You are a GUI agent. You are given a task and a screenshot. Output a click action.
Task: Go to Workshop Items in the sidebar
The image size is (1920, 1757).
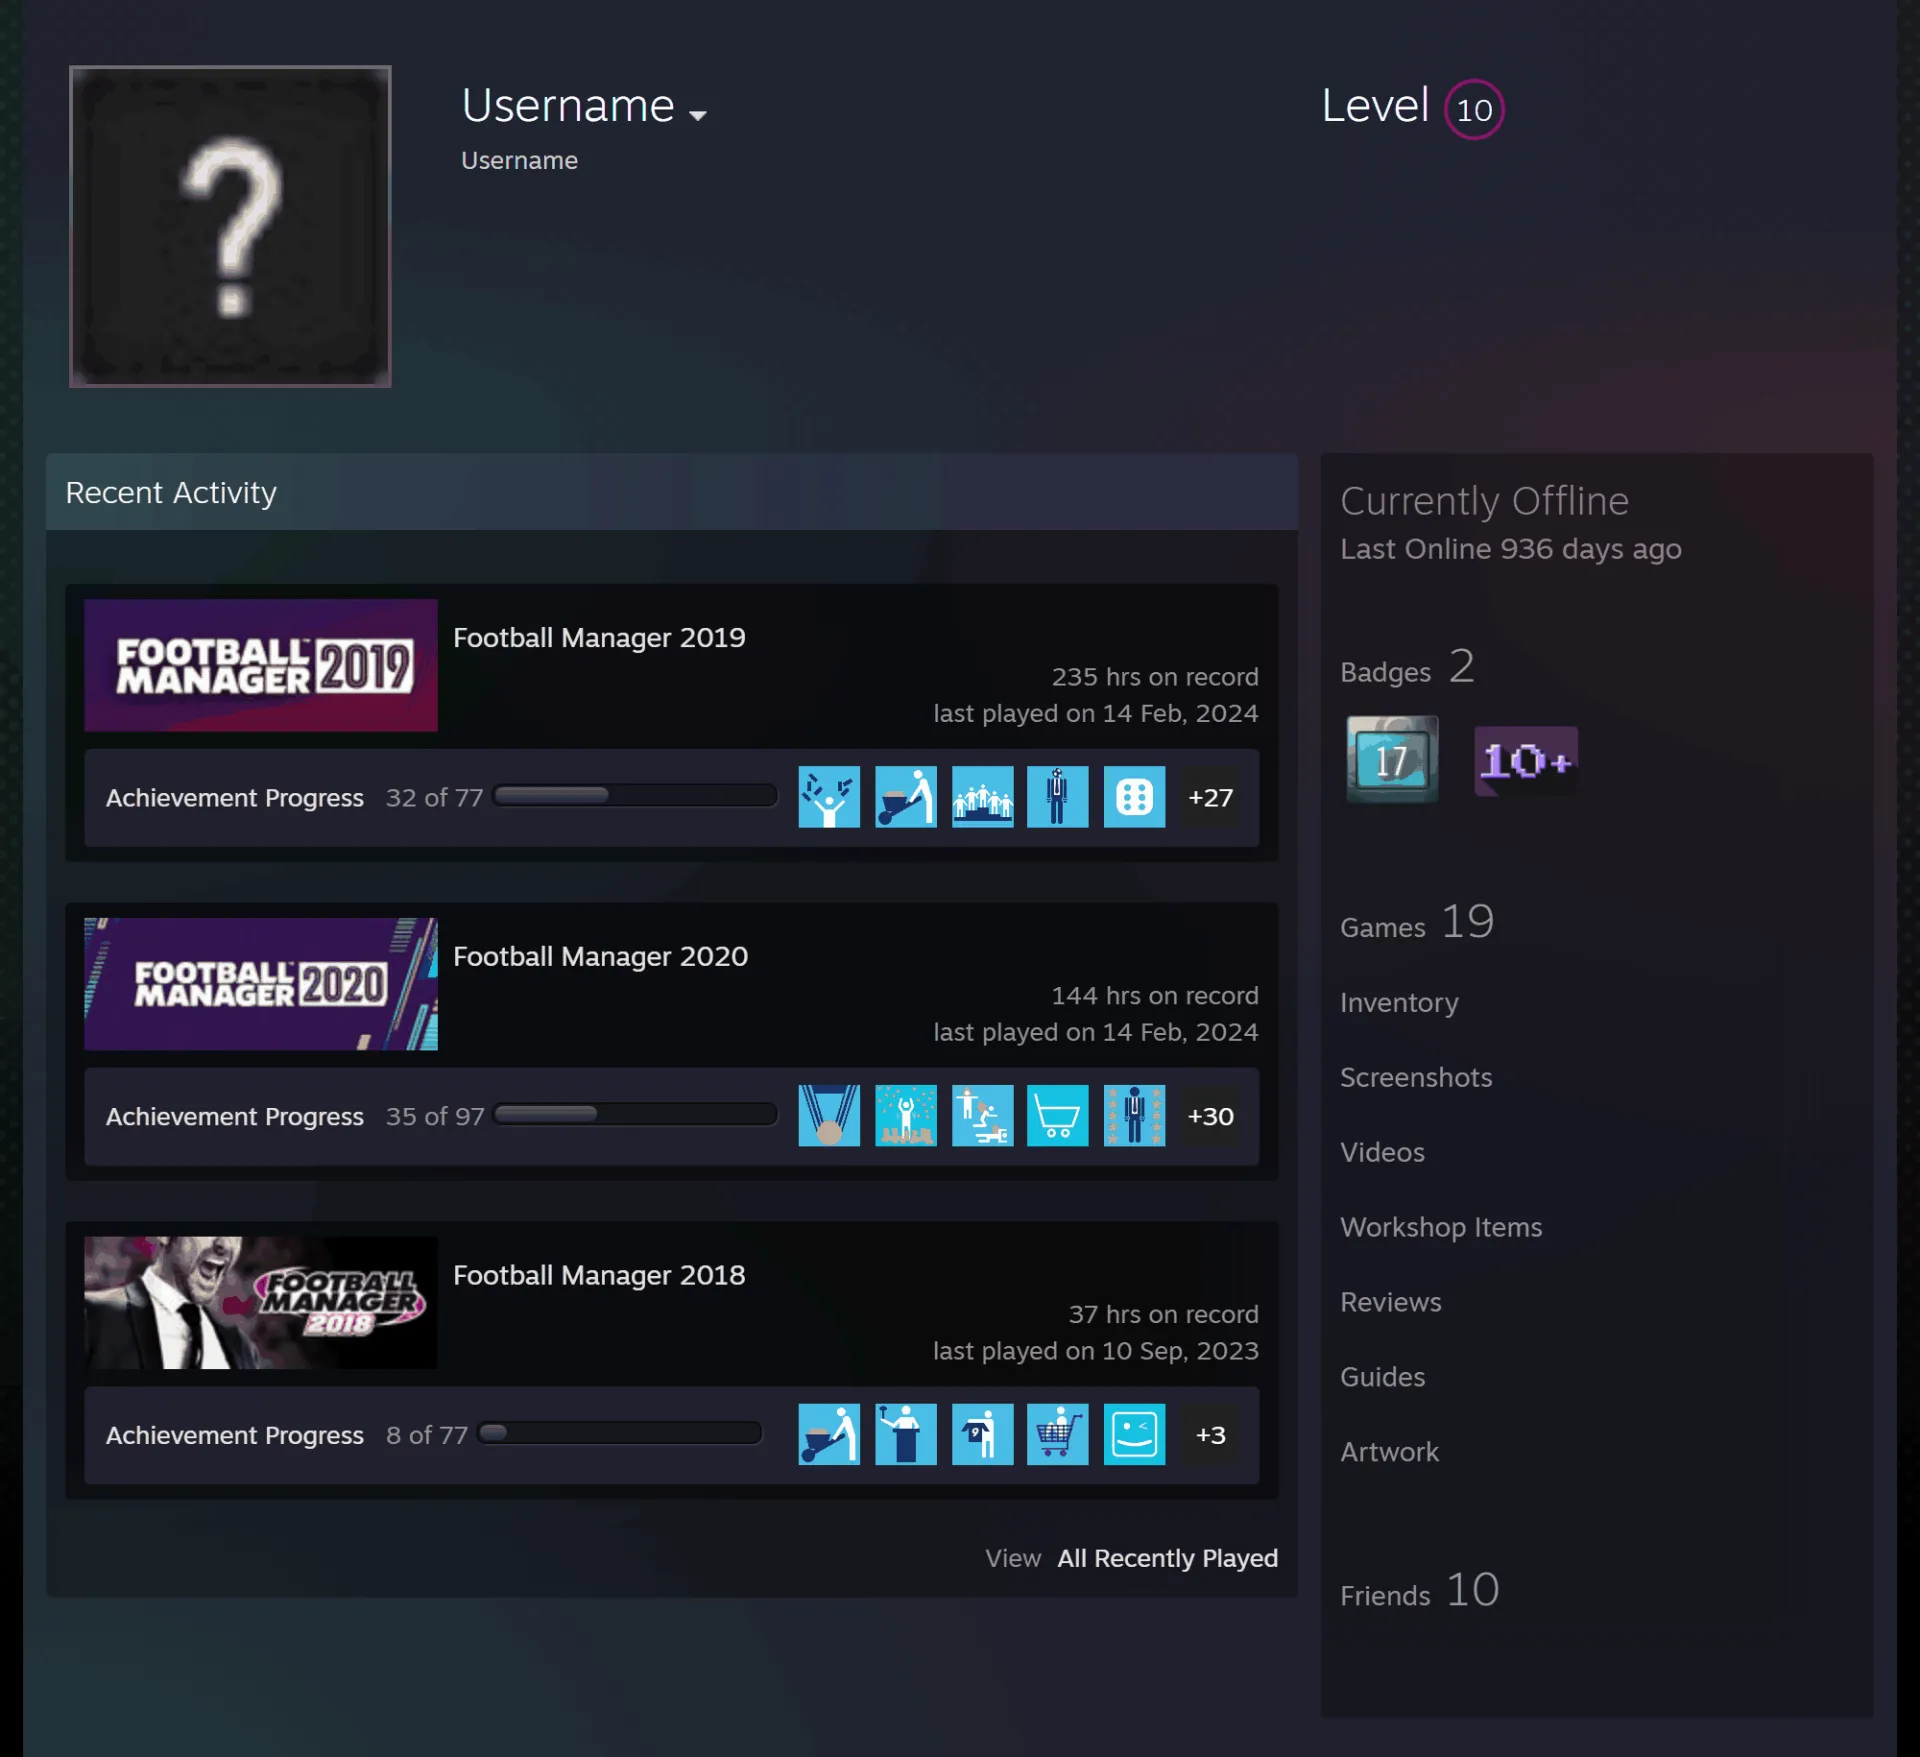(1441, 1227)
